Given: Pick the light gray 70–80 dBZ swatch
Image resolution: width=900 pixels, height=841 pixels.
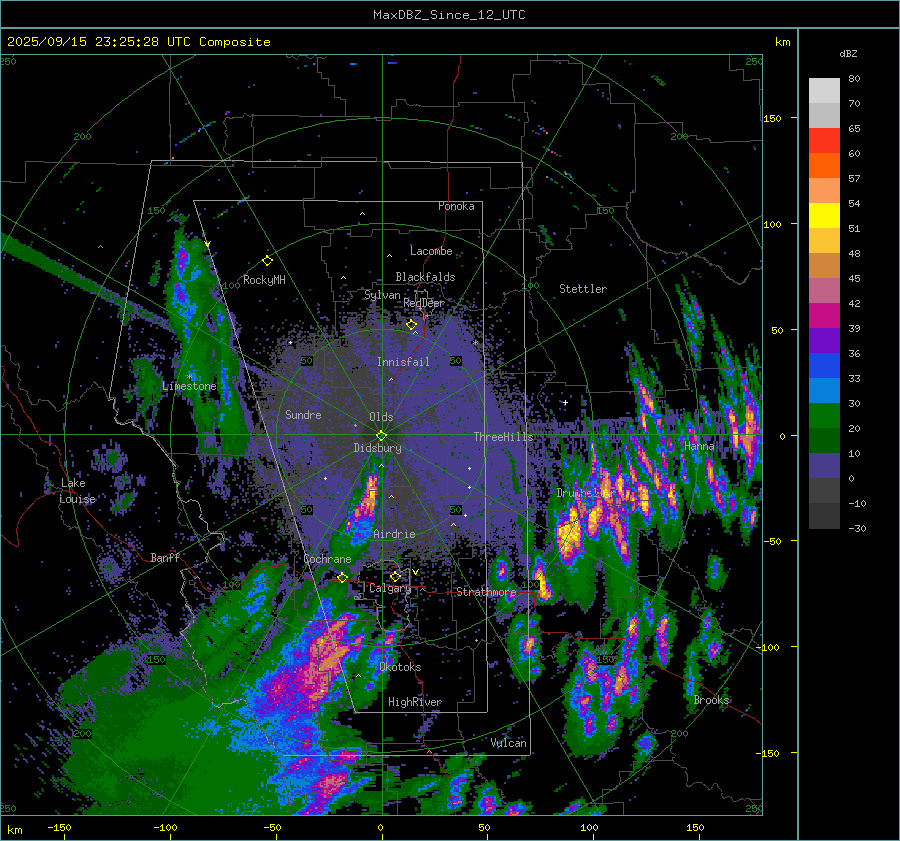Looking at the screenshot, I should pyautogui.click(x=824, y=91).
